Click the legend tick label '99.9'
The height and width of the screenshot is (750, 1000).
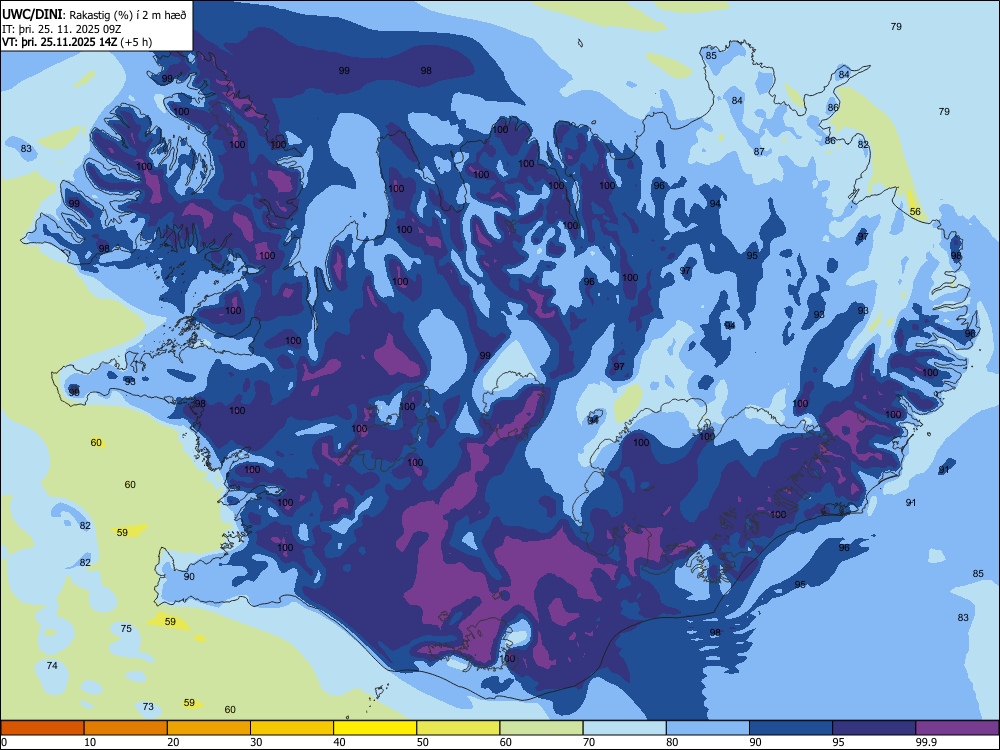[x=925, y=742]
